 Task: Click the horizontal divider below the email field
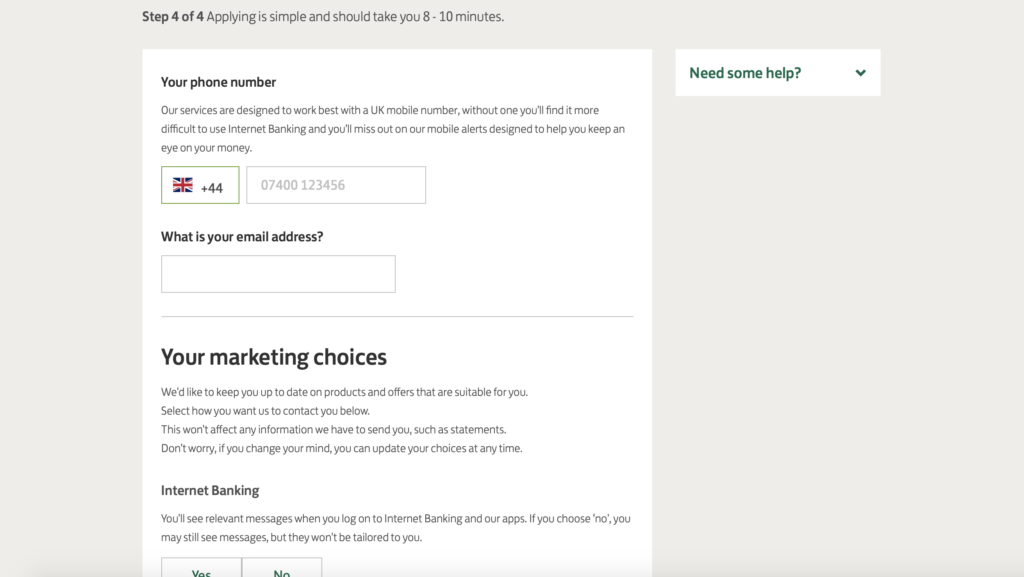pyautogui.click(x=397, y=317)
